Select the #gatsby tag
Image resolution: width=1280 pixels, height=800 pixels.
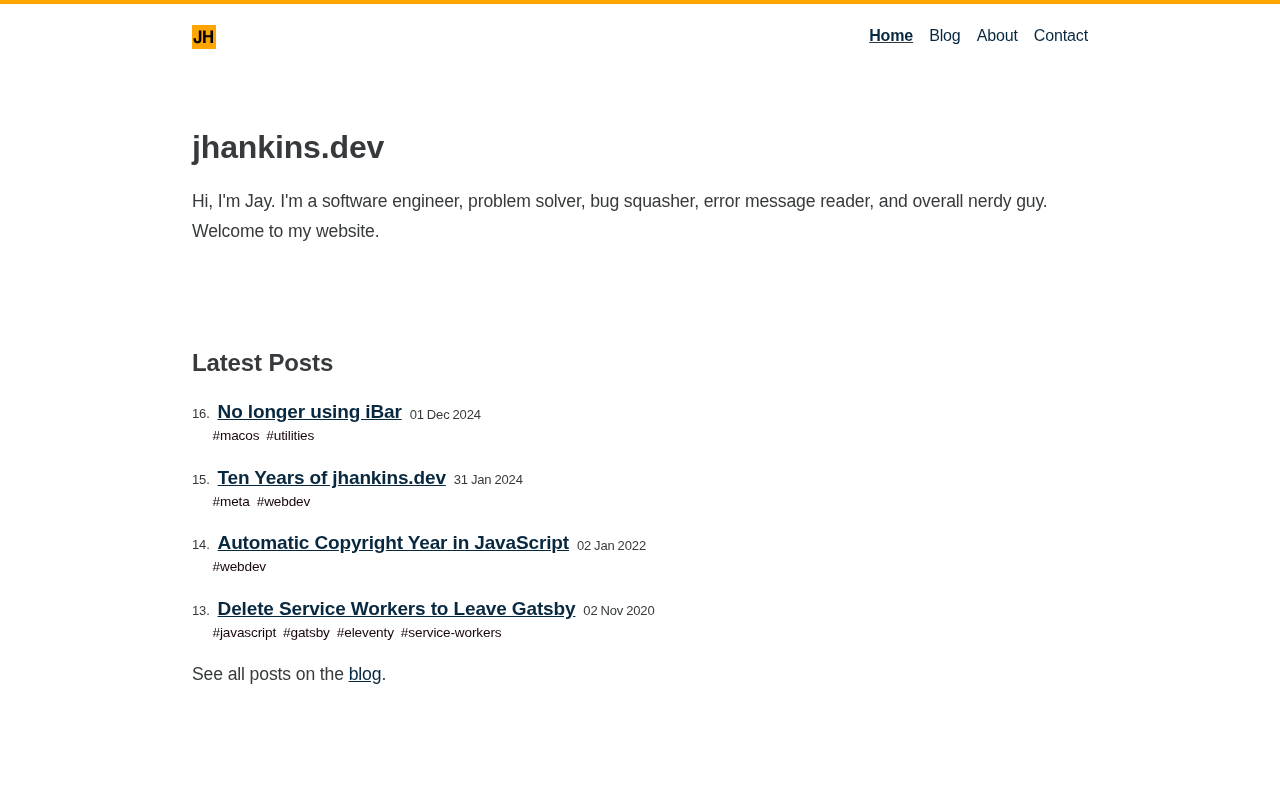coord(306,633)
